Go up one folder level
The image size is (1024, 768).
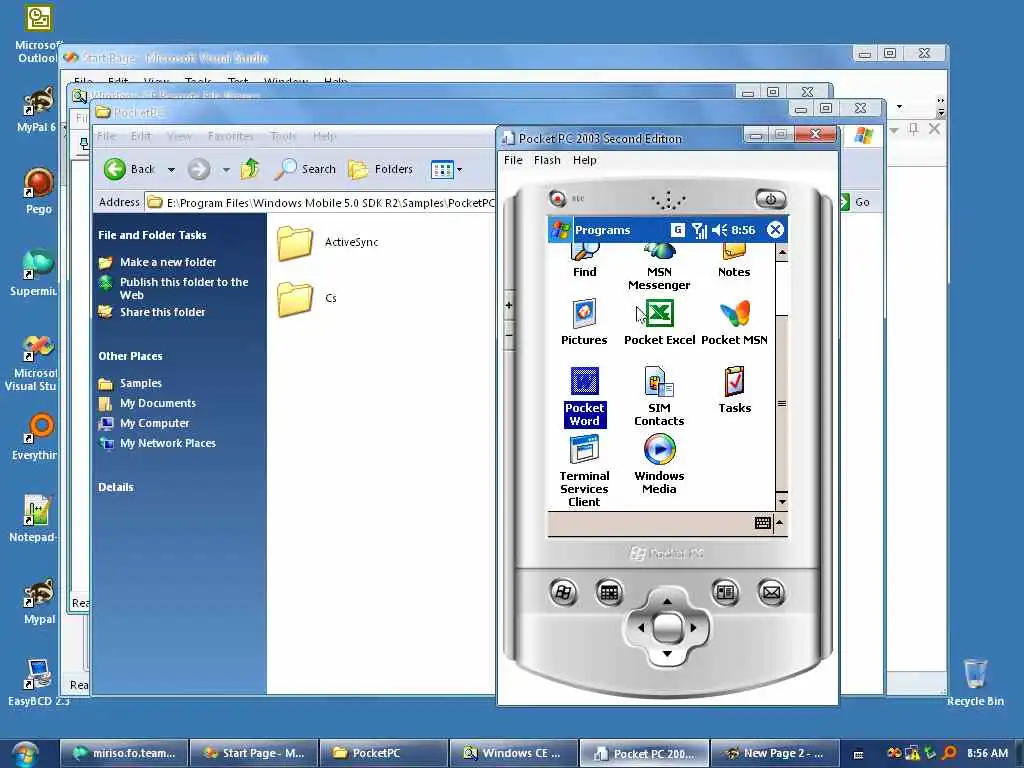point(249,169)
